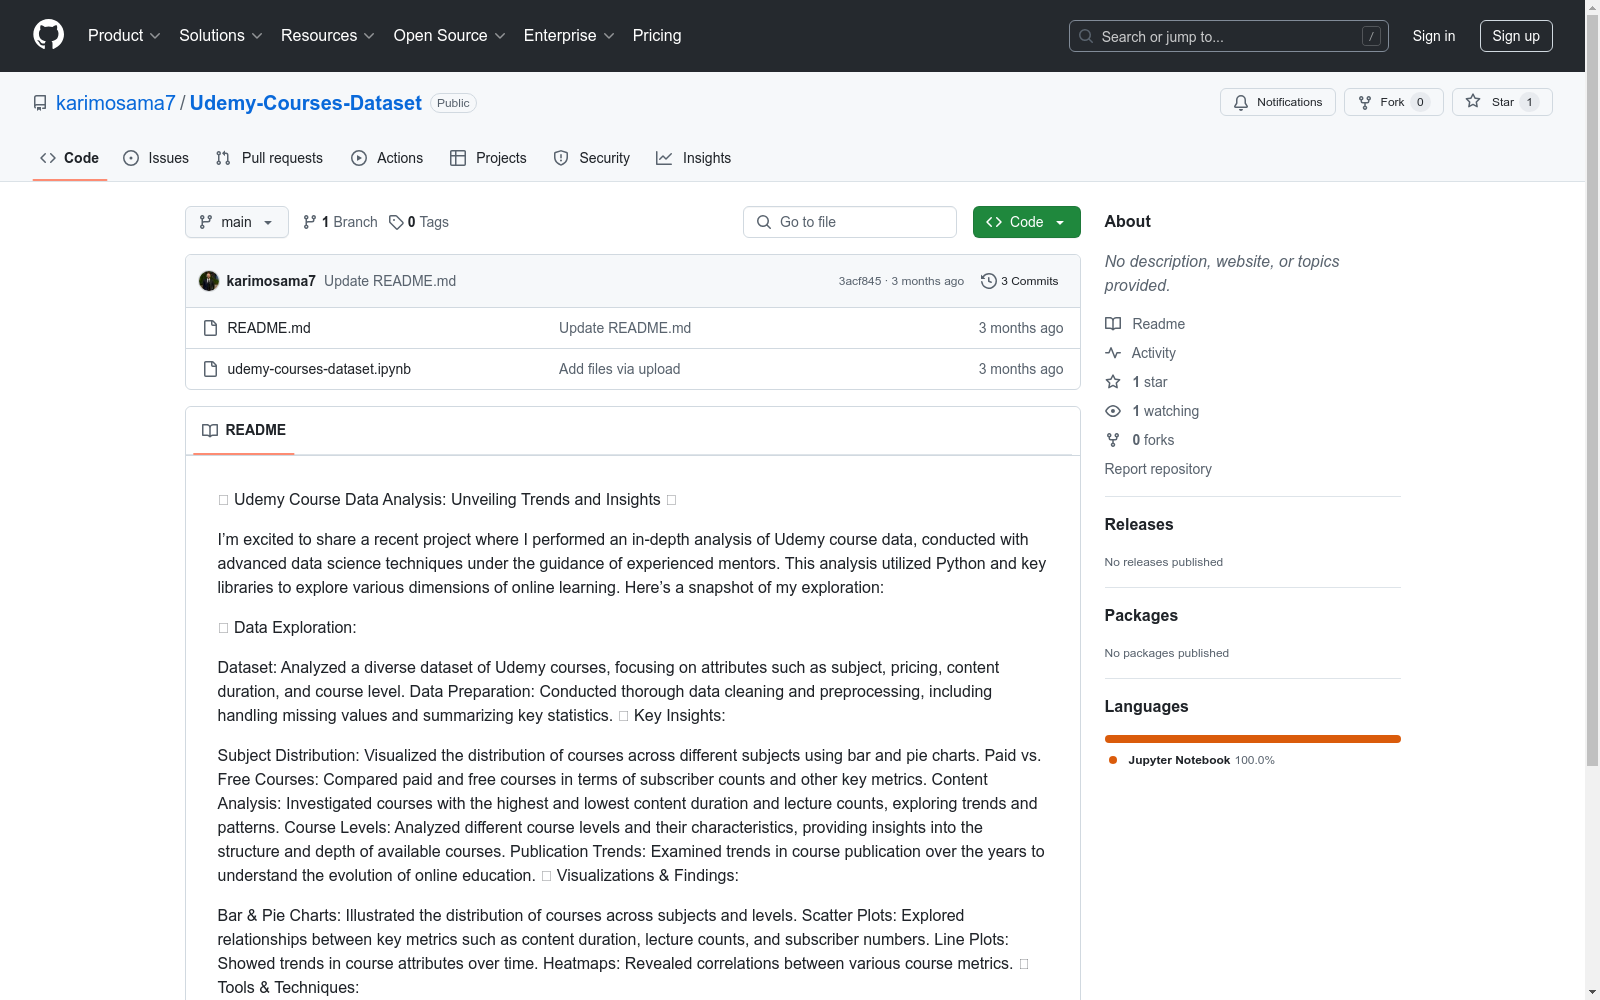Open the Enterprise menu
This screenshot has width=1600, height=1000.
[569, 35]
